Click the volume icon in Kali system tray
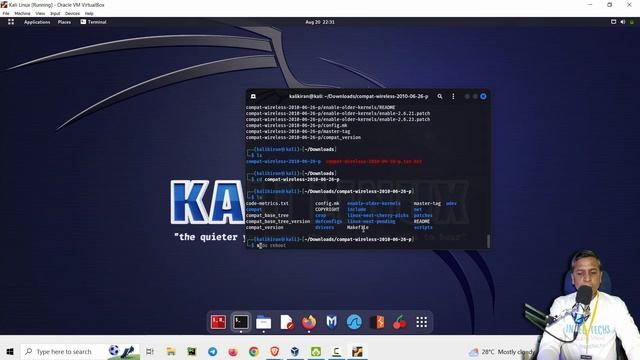Screen dimensions: 640x360 623,22
